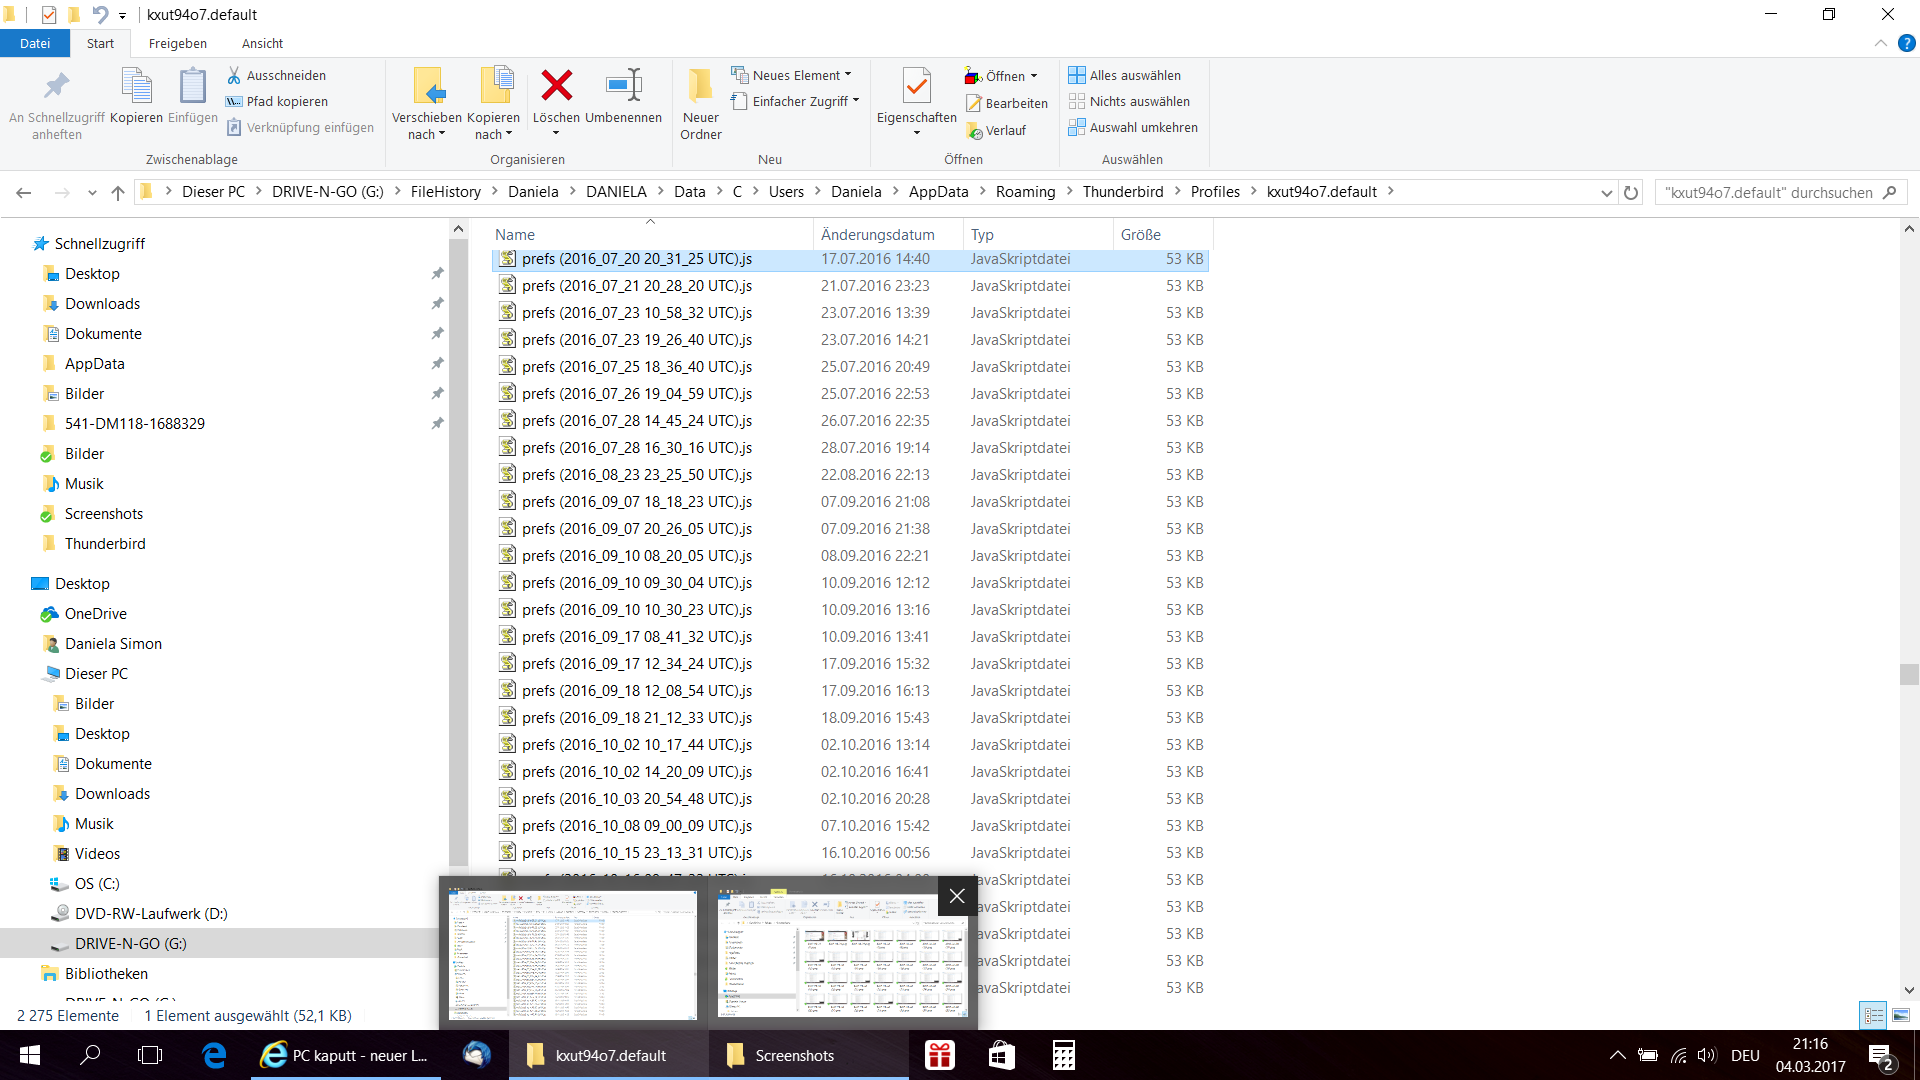This screenshot has width=1920, height=1080.
Task: Click the red Löschen delete icon
Action: click(556, 86)
